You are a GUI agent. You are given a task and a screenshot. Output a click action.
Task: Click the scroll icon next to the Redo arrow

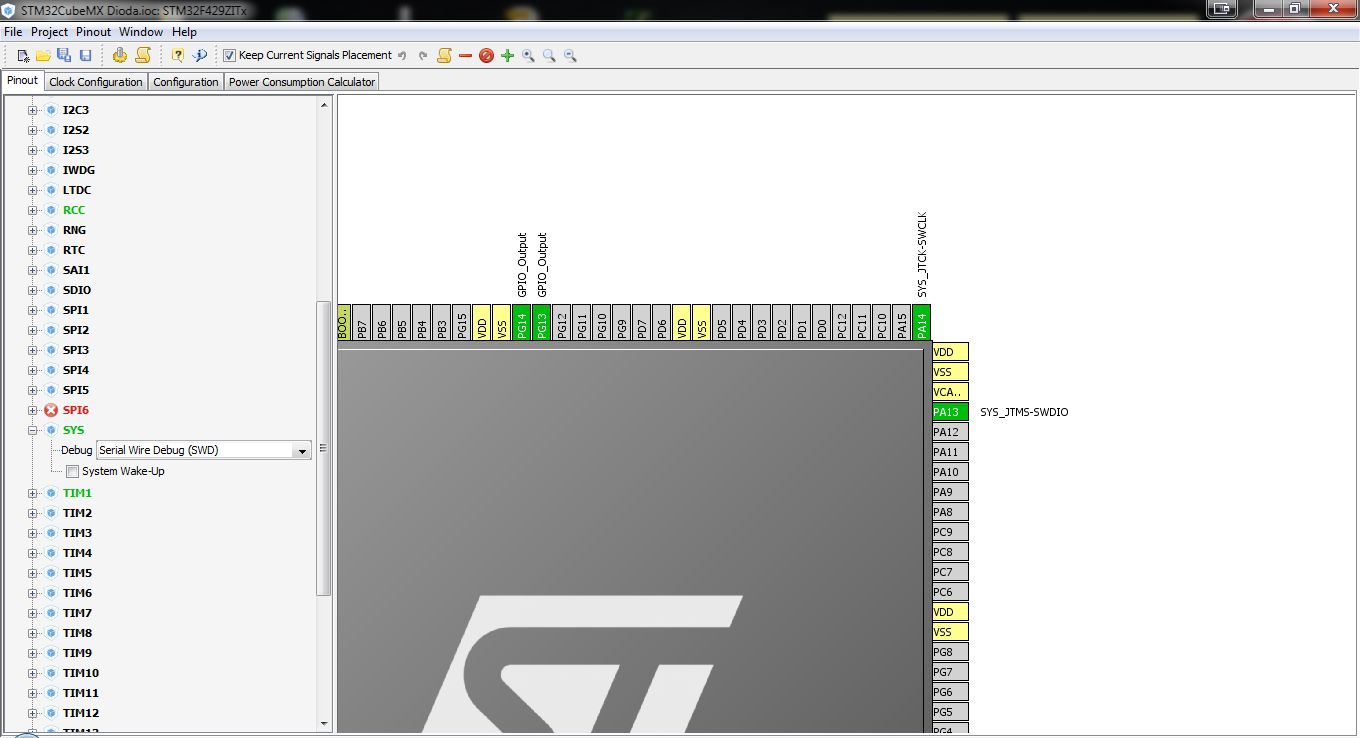coord(444,56)
